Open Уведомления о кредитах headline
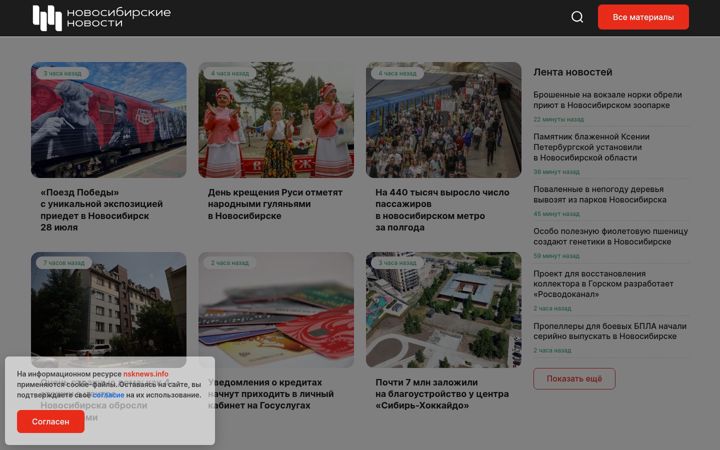Screen dimensions: 720x450 [273, 394]
